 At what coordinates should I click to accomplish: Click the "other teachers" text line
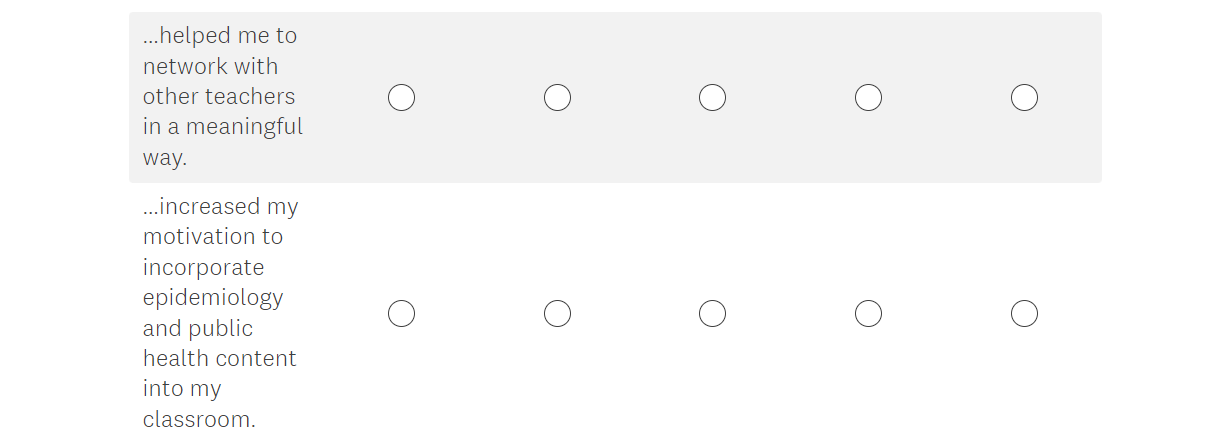point(219,97)
